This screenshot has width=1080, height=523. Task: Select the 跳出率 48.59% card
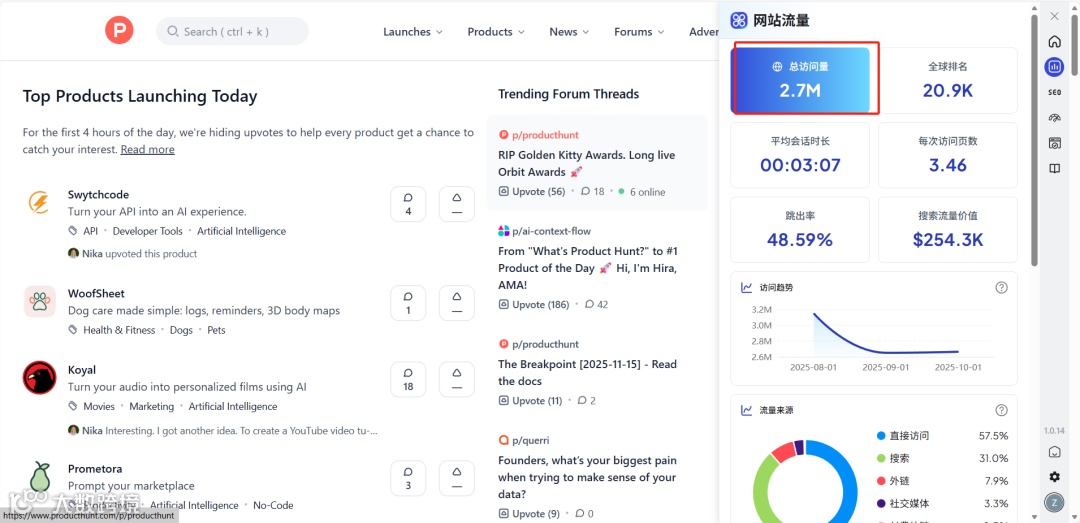click(x=800, y=229)
